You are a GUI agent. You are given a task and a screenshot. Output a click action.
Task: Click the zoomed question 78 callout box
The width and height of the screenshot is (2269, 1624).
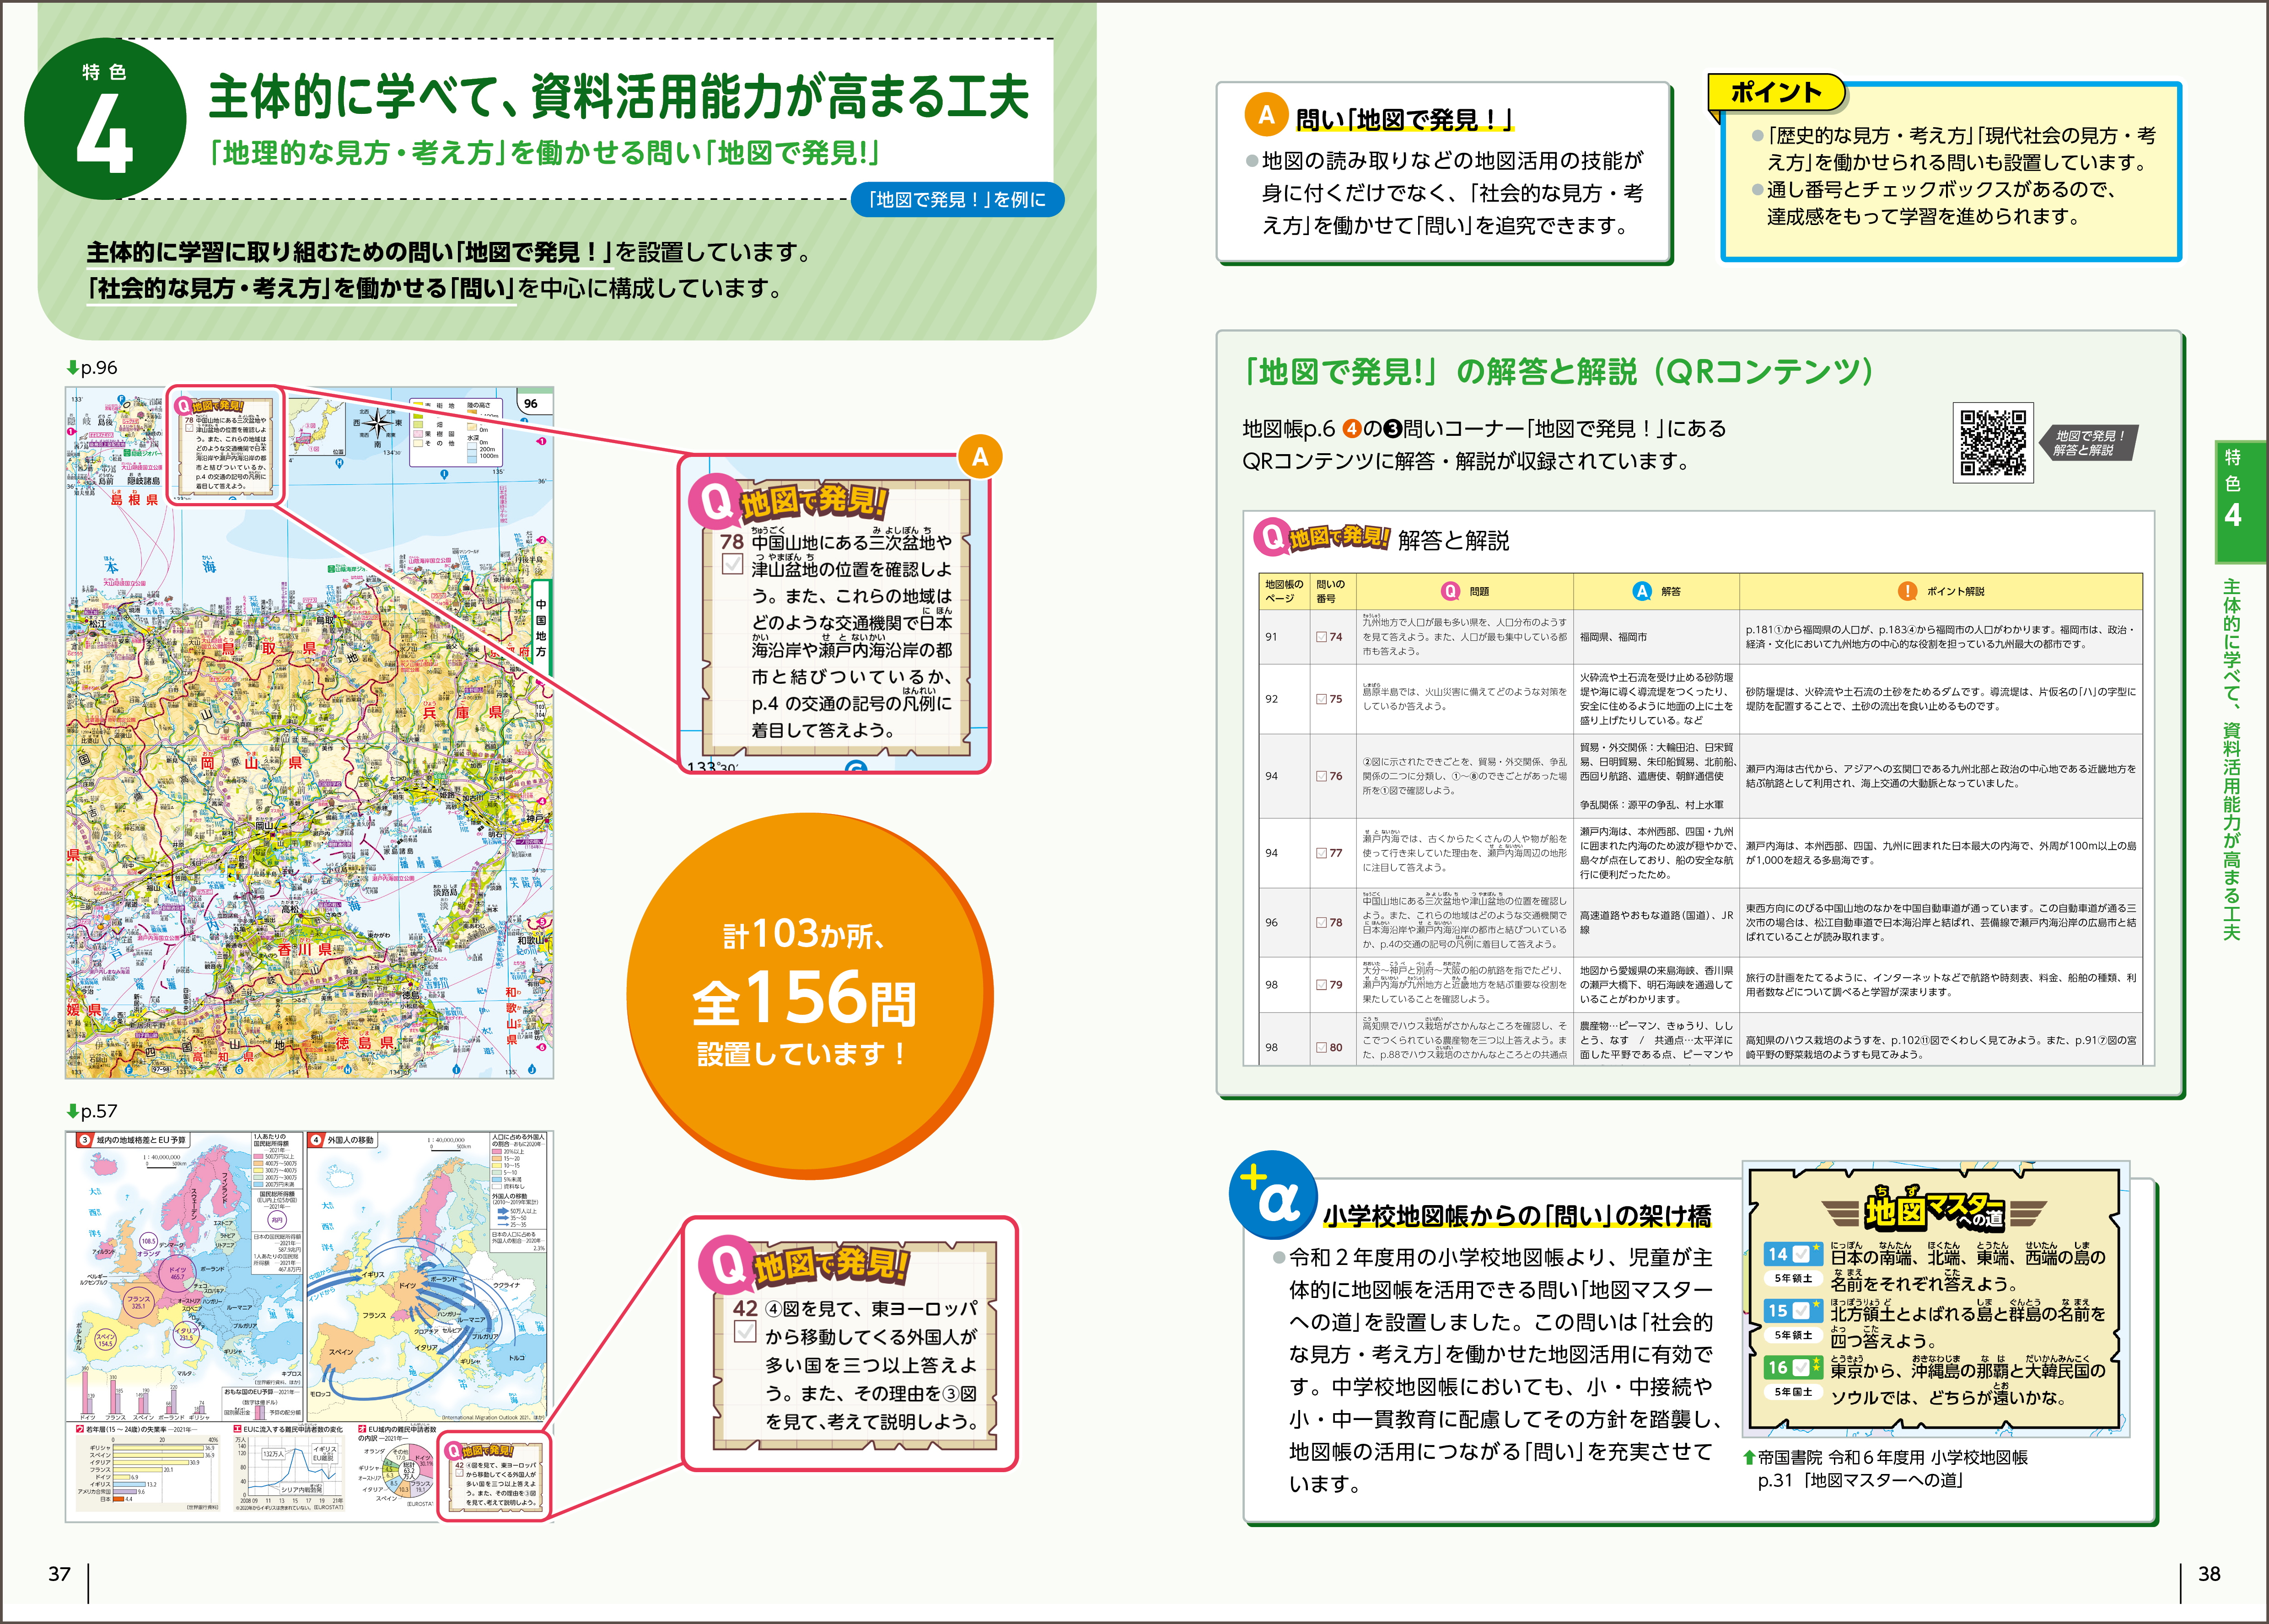click(x=834, y=615)
